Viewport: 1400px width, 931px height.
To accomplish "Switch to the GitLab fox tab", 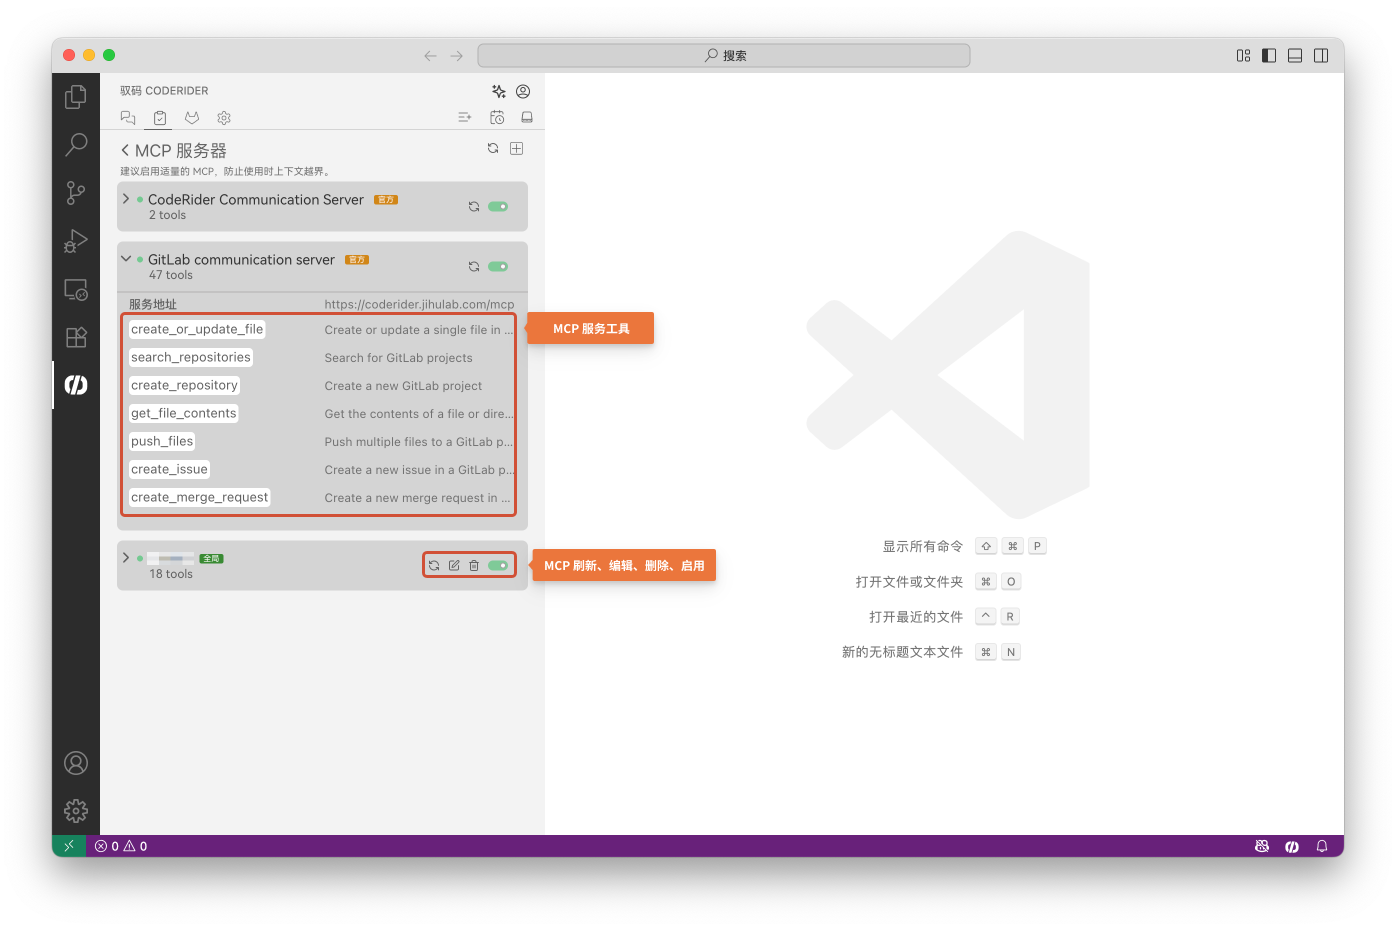I will pos(192,117).
